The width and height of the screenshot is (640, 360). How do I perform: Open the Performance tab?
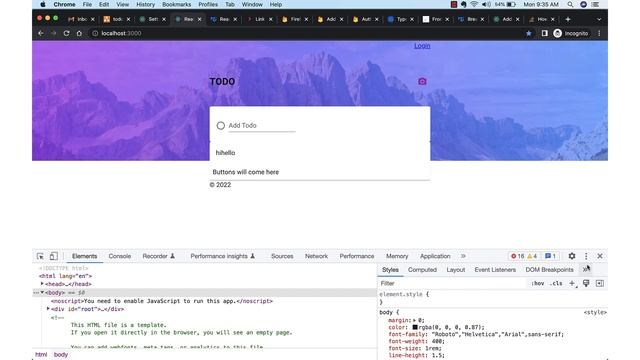pyautogui.click(x=357, y=256)
